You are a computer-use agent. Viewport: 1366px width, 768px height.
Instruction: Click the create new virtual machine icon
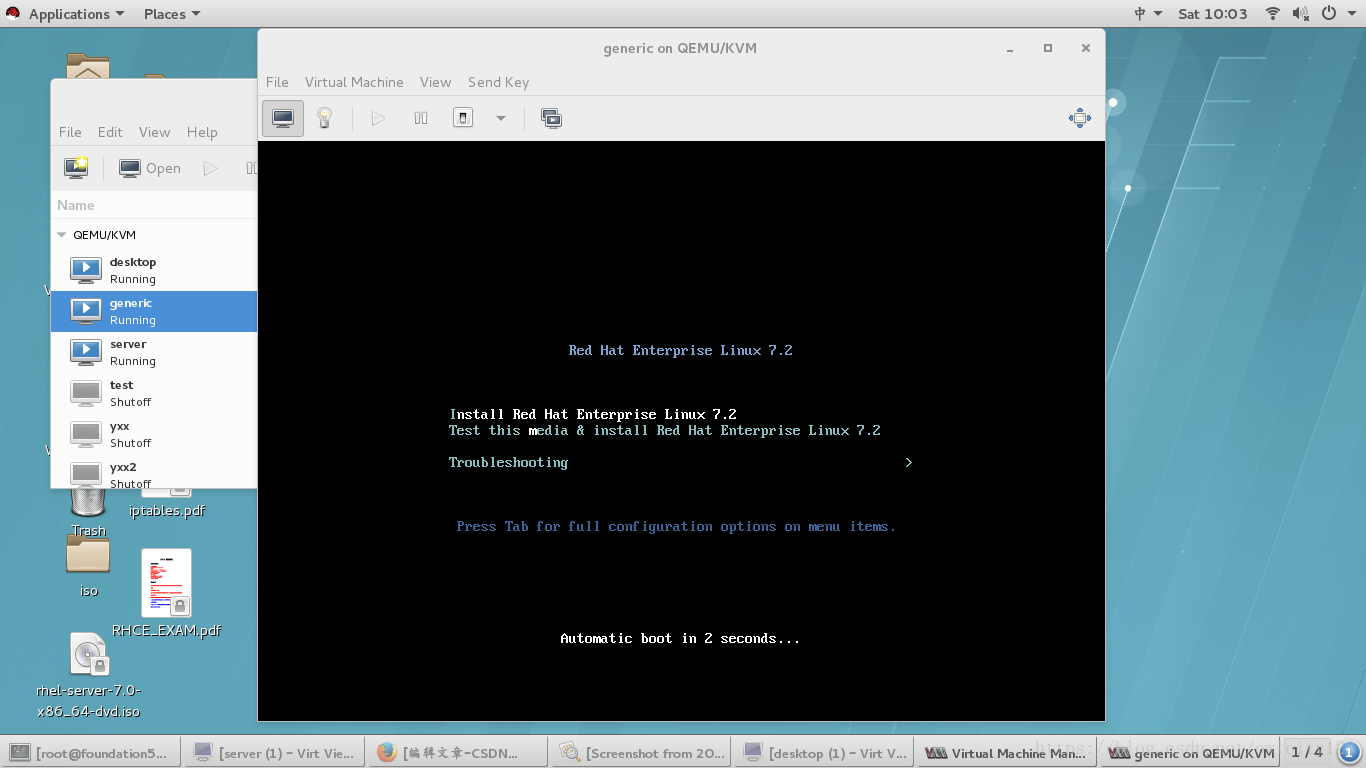[76, 168]
